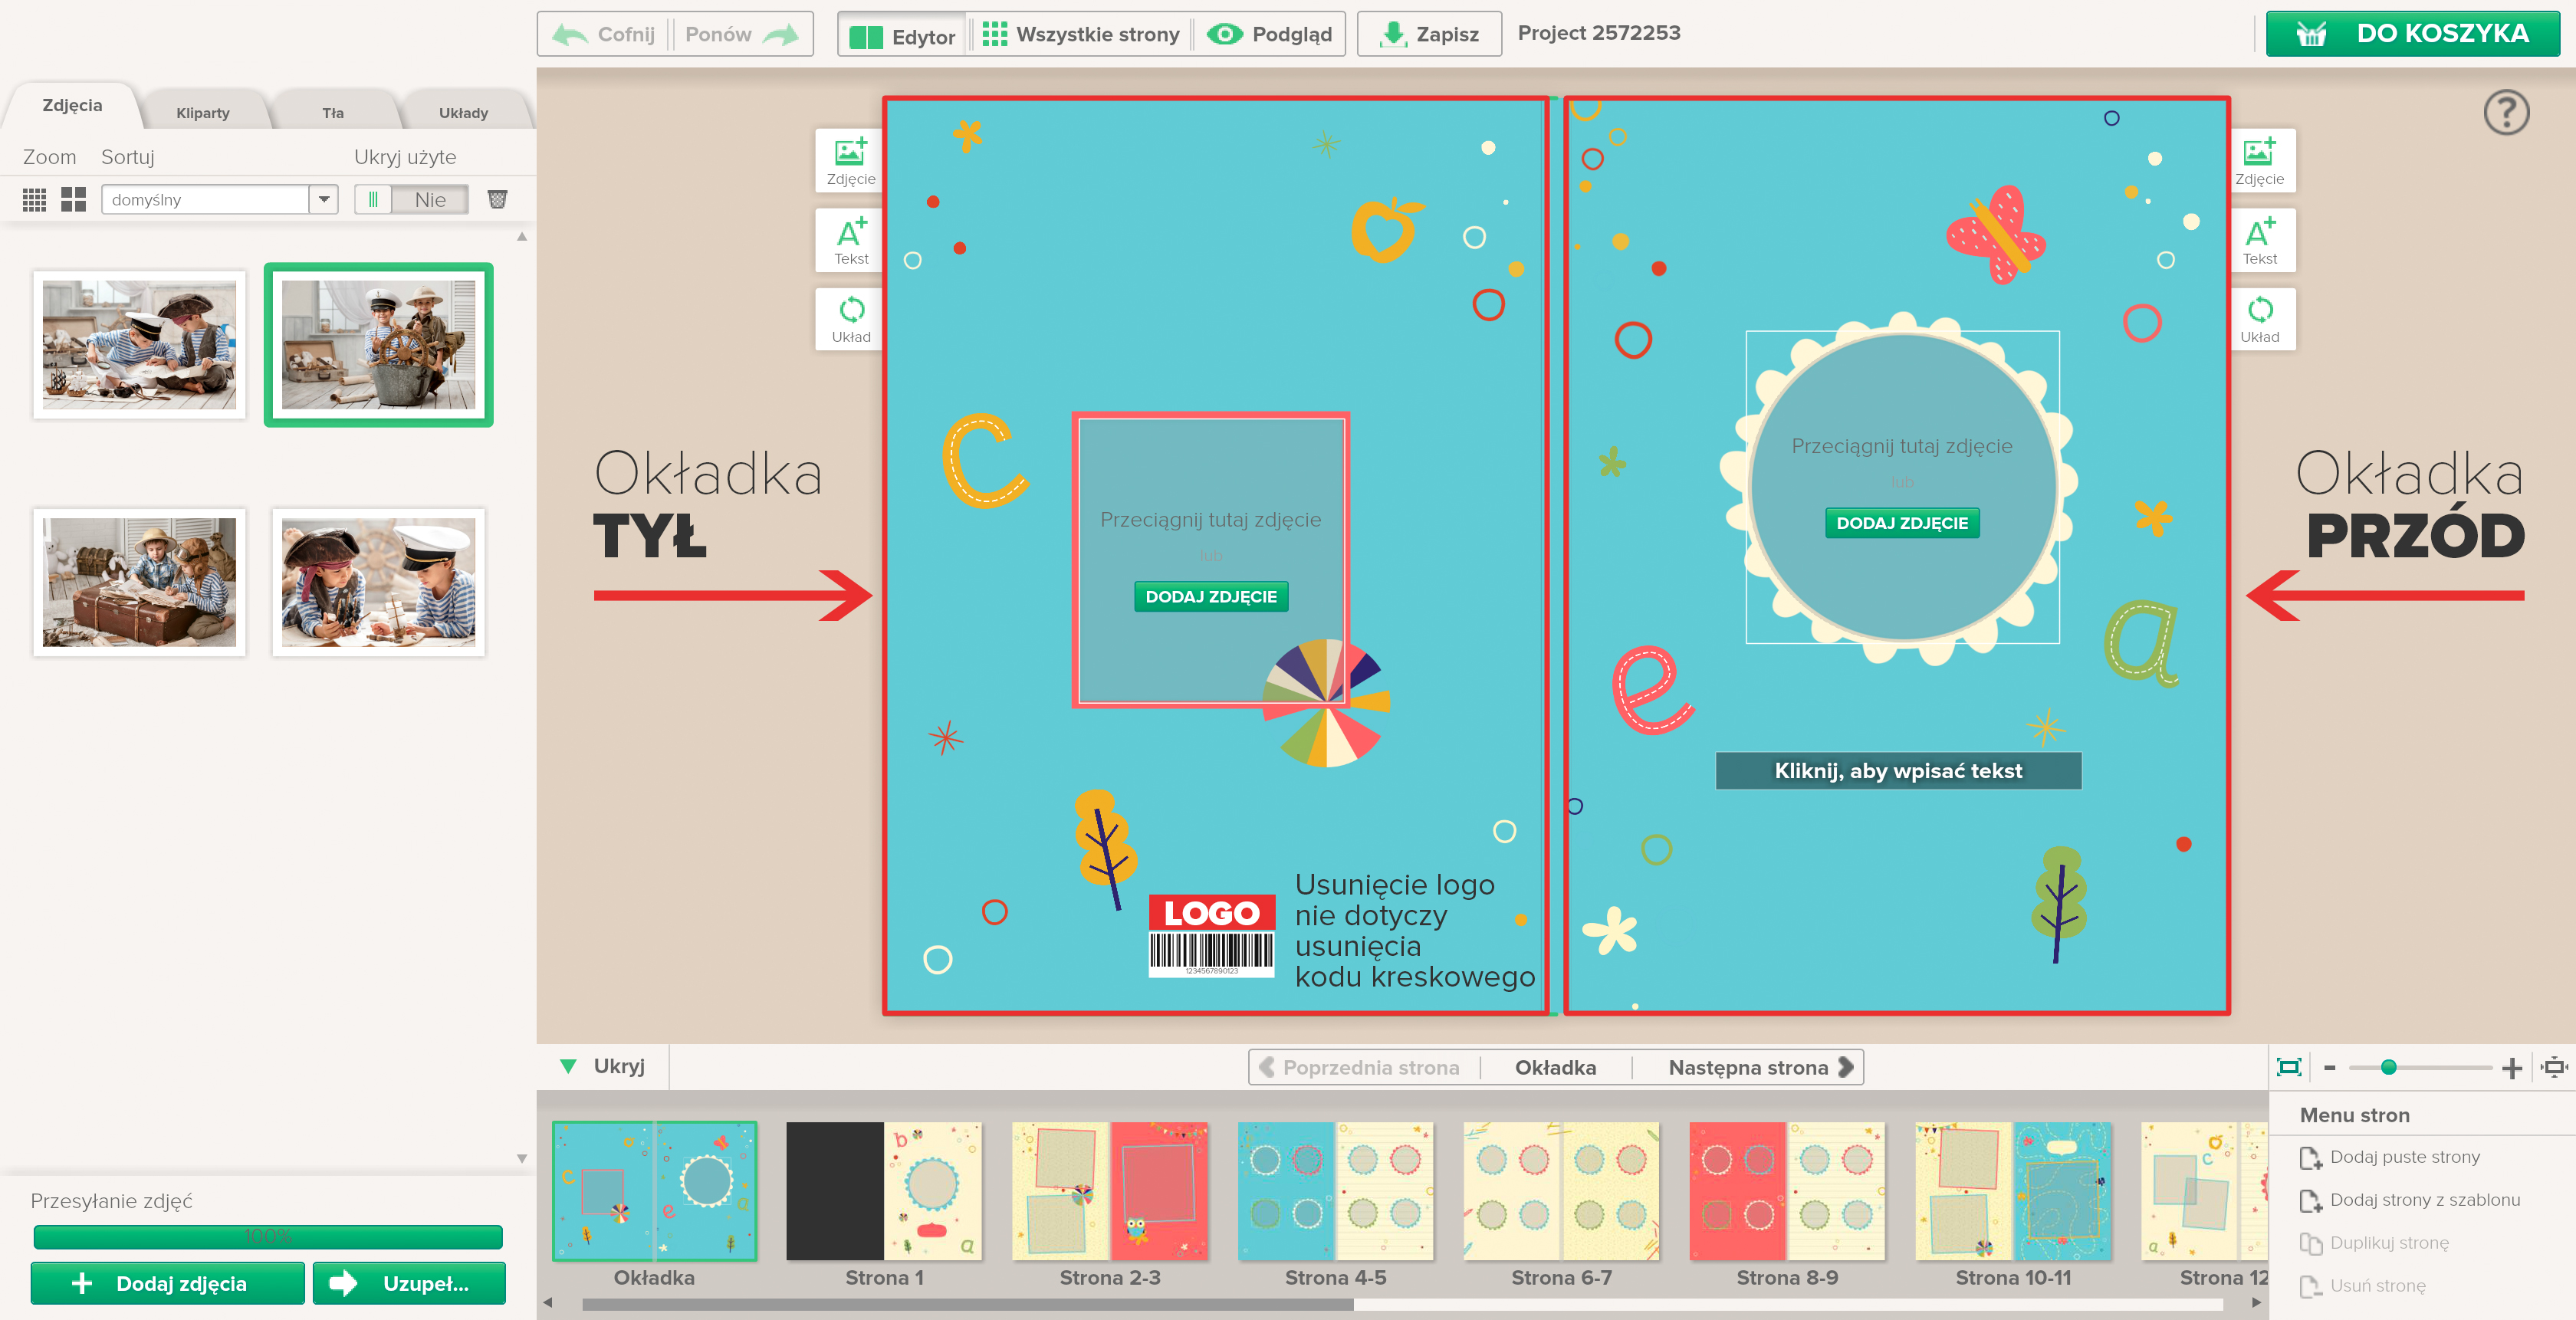2576x1320 pixels.
Task: Open Podgląd preview mode
Action: coord(1270,34)
